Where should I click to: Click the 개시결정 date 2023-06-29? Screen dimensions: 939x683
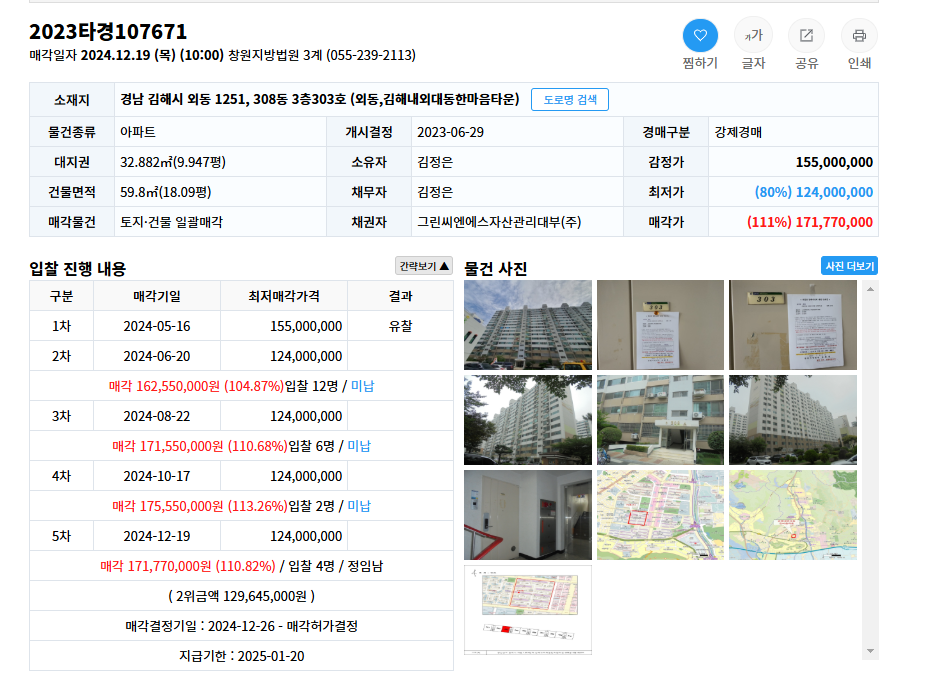[450, 132]
